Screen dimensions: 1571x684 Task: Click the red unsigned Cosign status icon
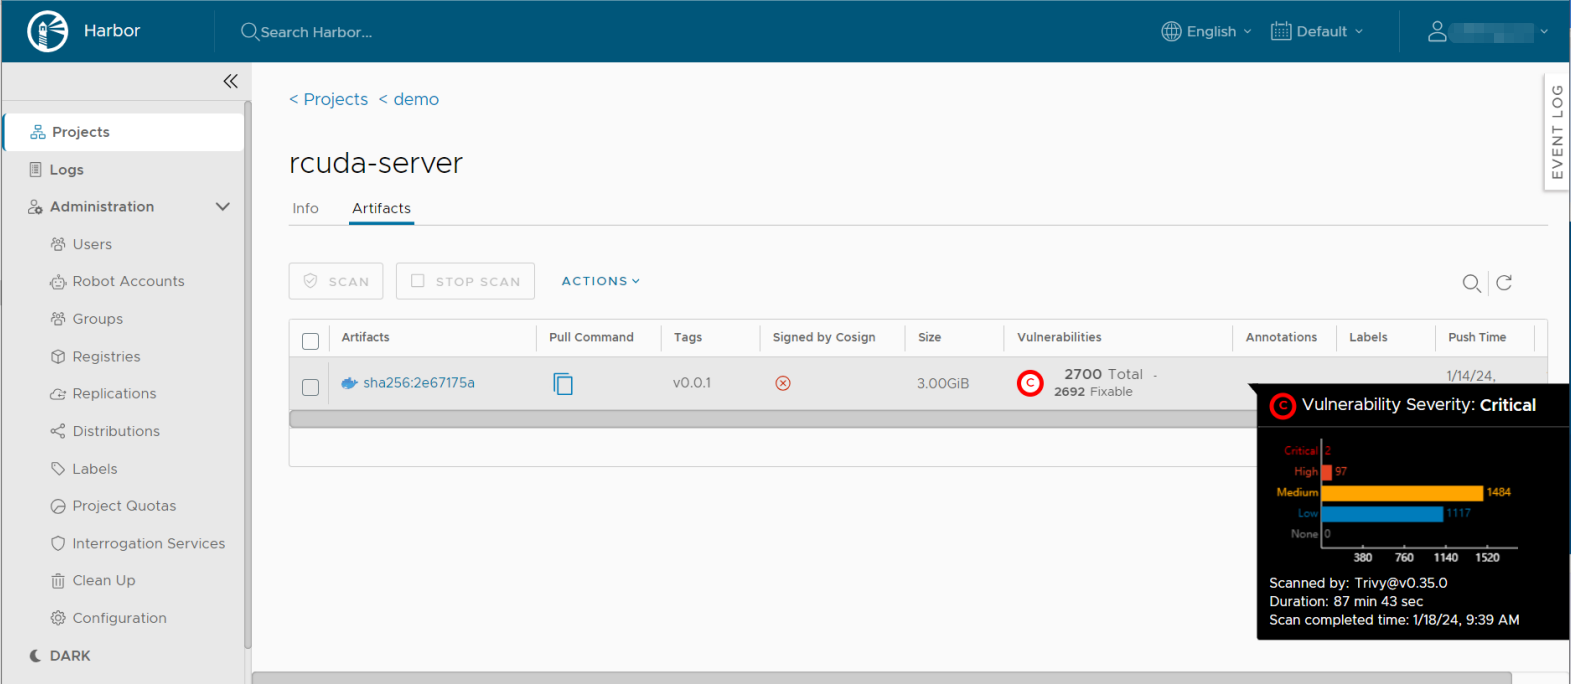783,383
